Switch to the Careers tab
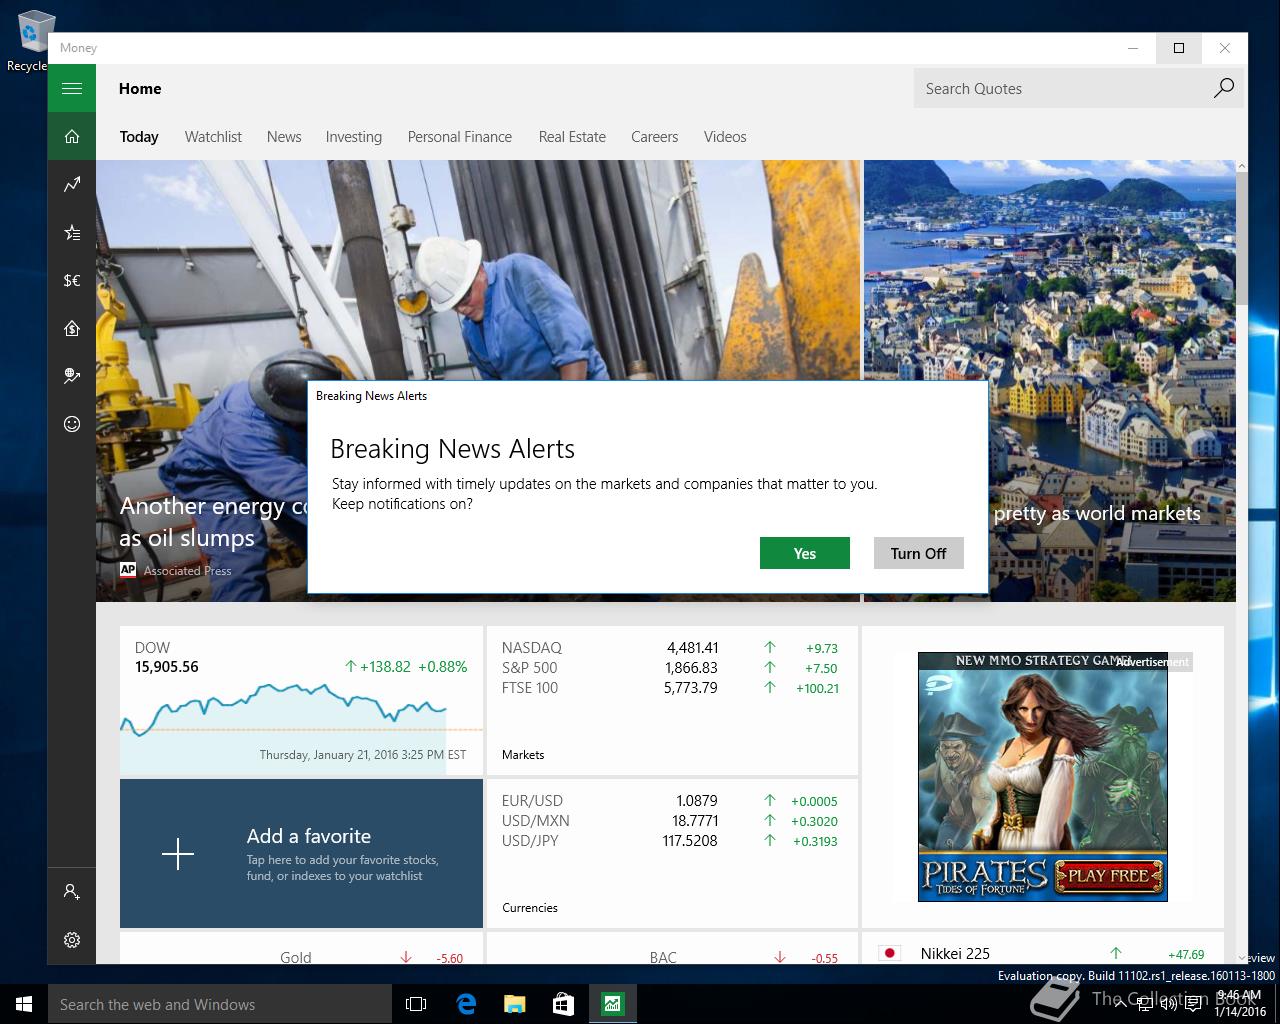 coord(655,137)
